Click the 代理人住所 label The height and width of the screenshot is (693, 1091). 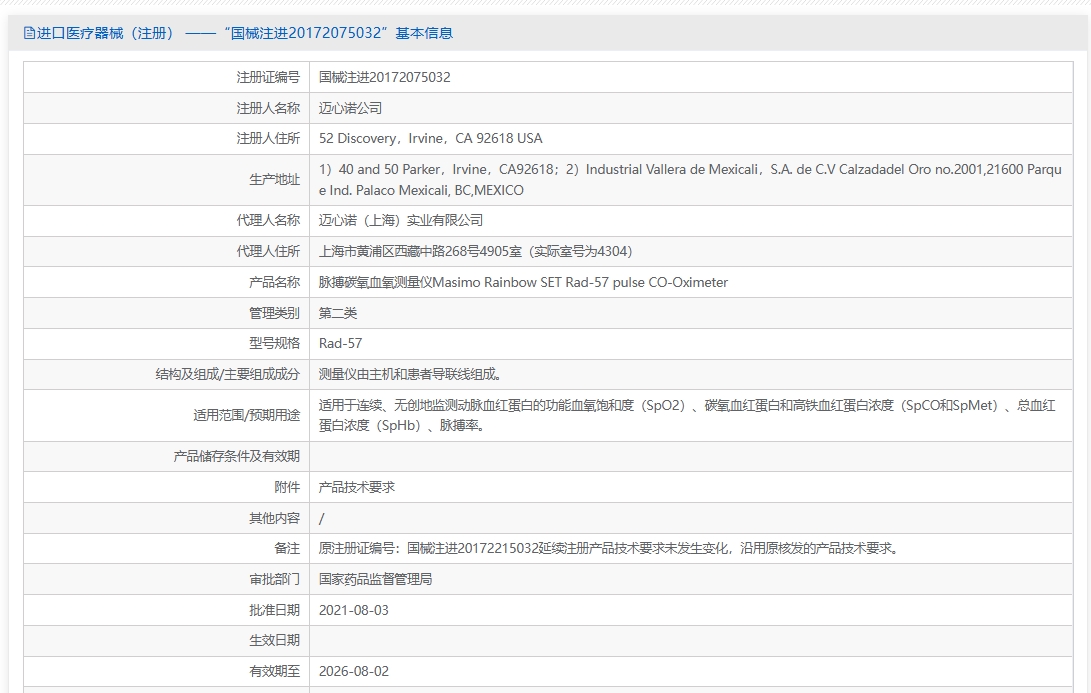pos(268,251)
